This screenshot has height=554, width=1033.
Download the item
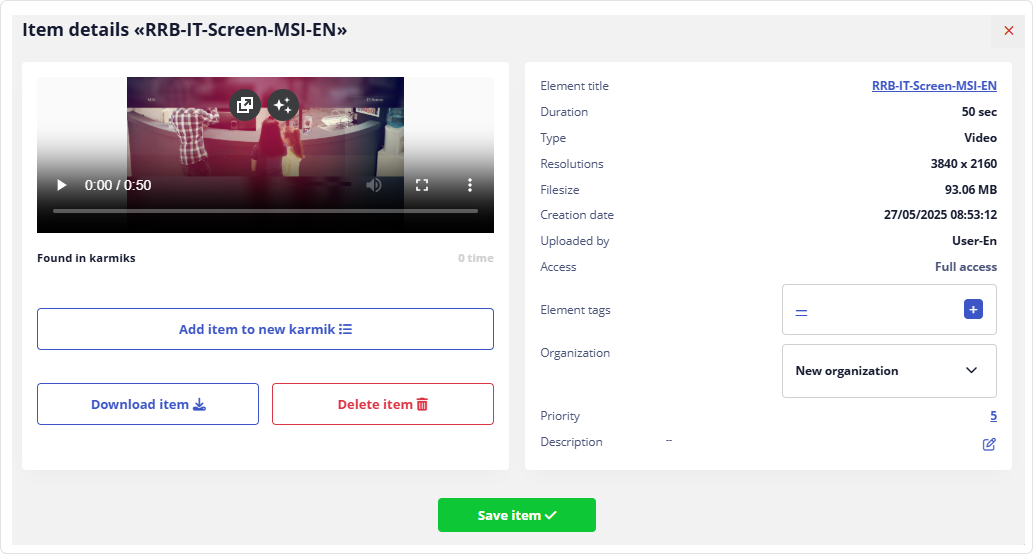pyautogui.click(x=148, y=404)
